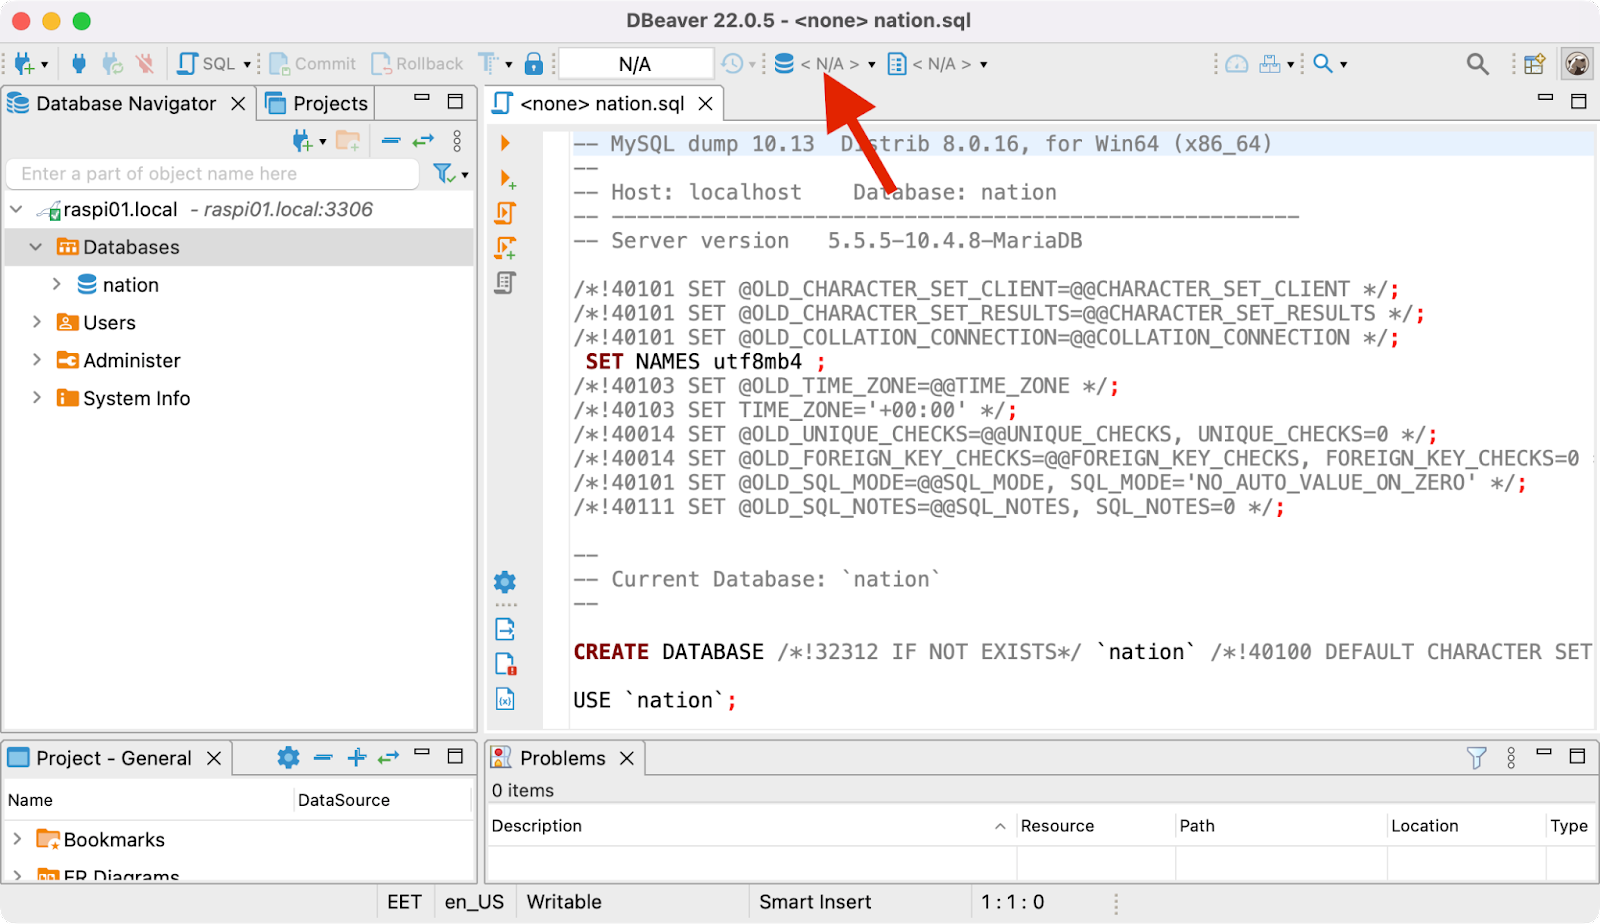Expand the Users folder in navigator

pyautogui.click(x=37, y=322)
